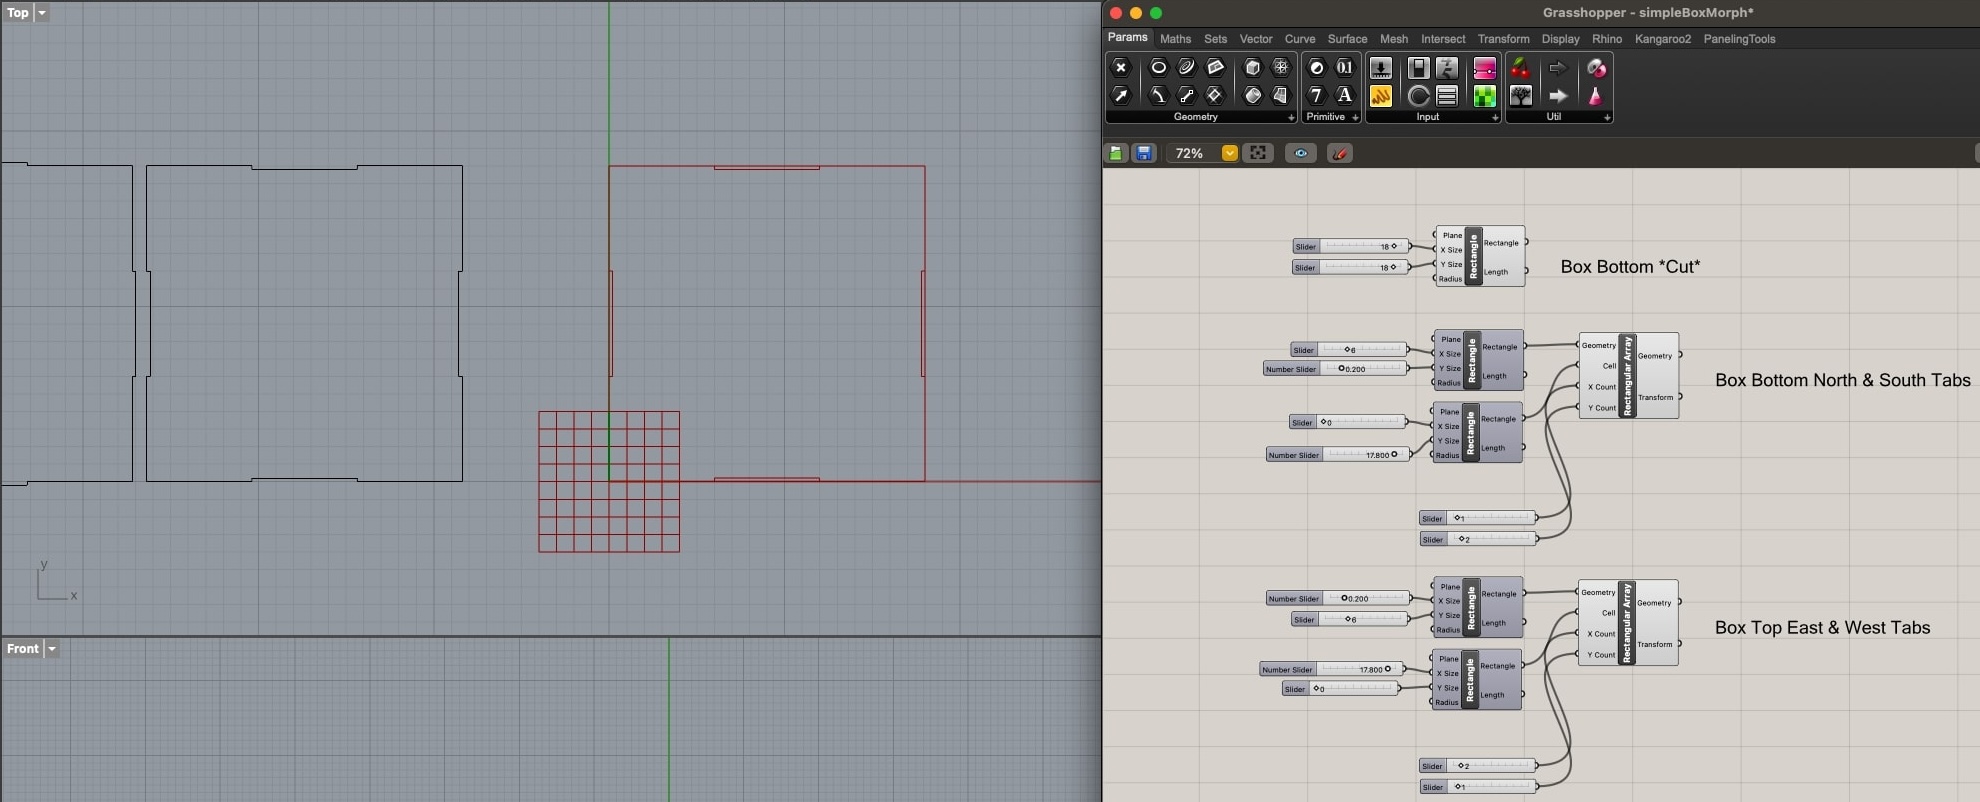Click the 'Box Bottom North & South Tabs' label
1980x802 pixels.
1842,380
